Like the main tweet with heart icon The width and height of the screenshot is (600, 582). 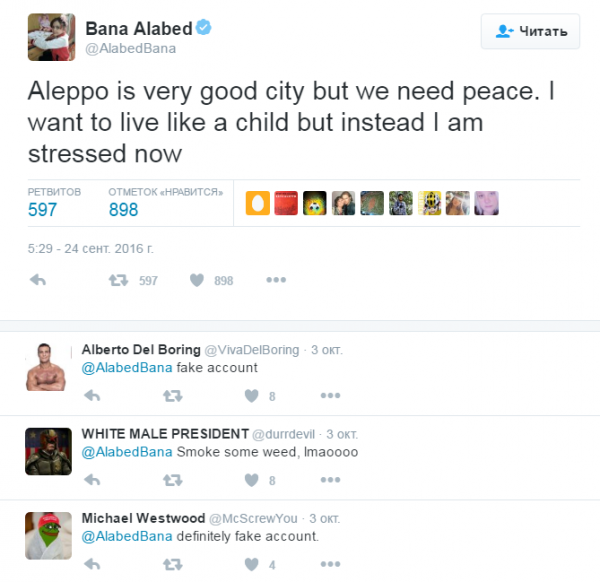point(197,281)
